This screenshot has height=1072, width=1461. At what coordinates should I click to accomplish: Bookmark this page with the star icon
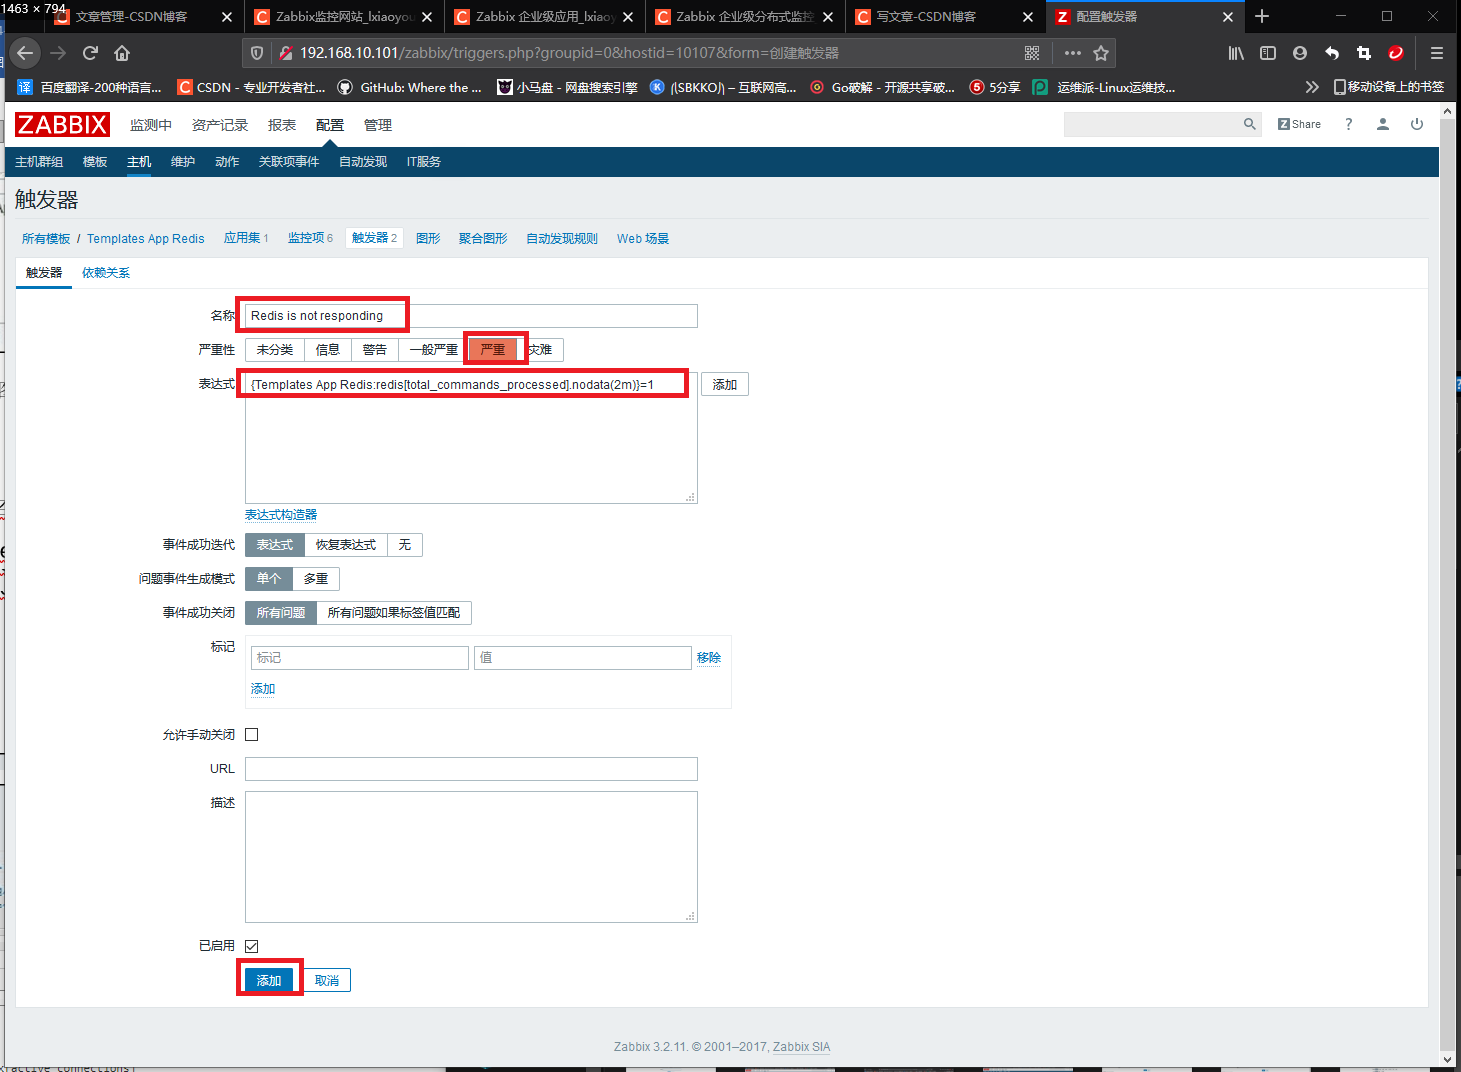pyautogui.click(x=1101, y=53)
